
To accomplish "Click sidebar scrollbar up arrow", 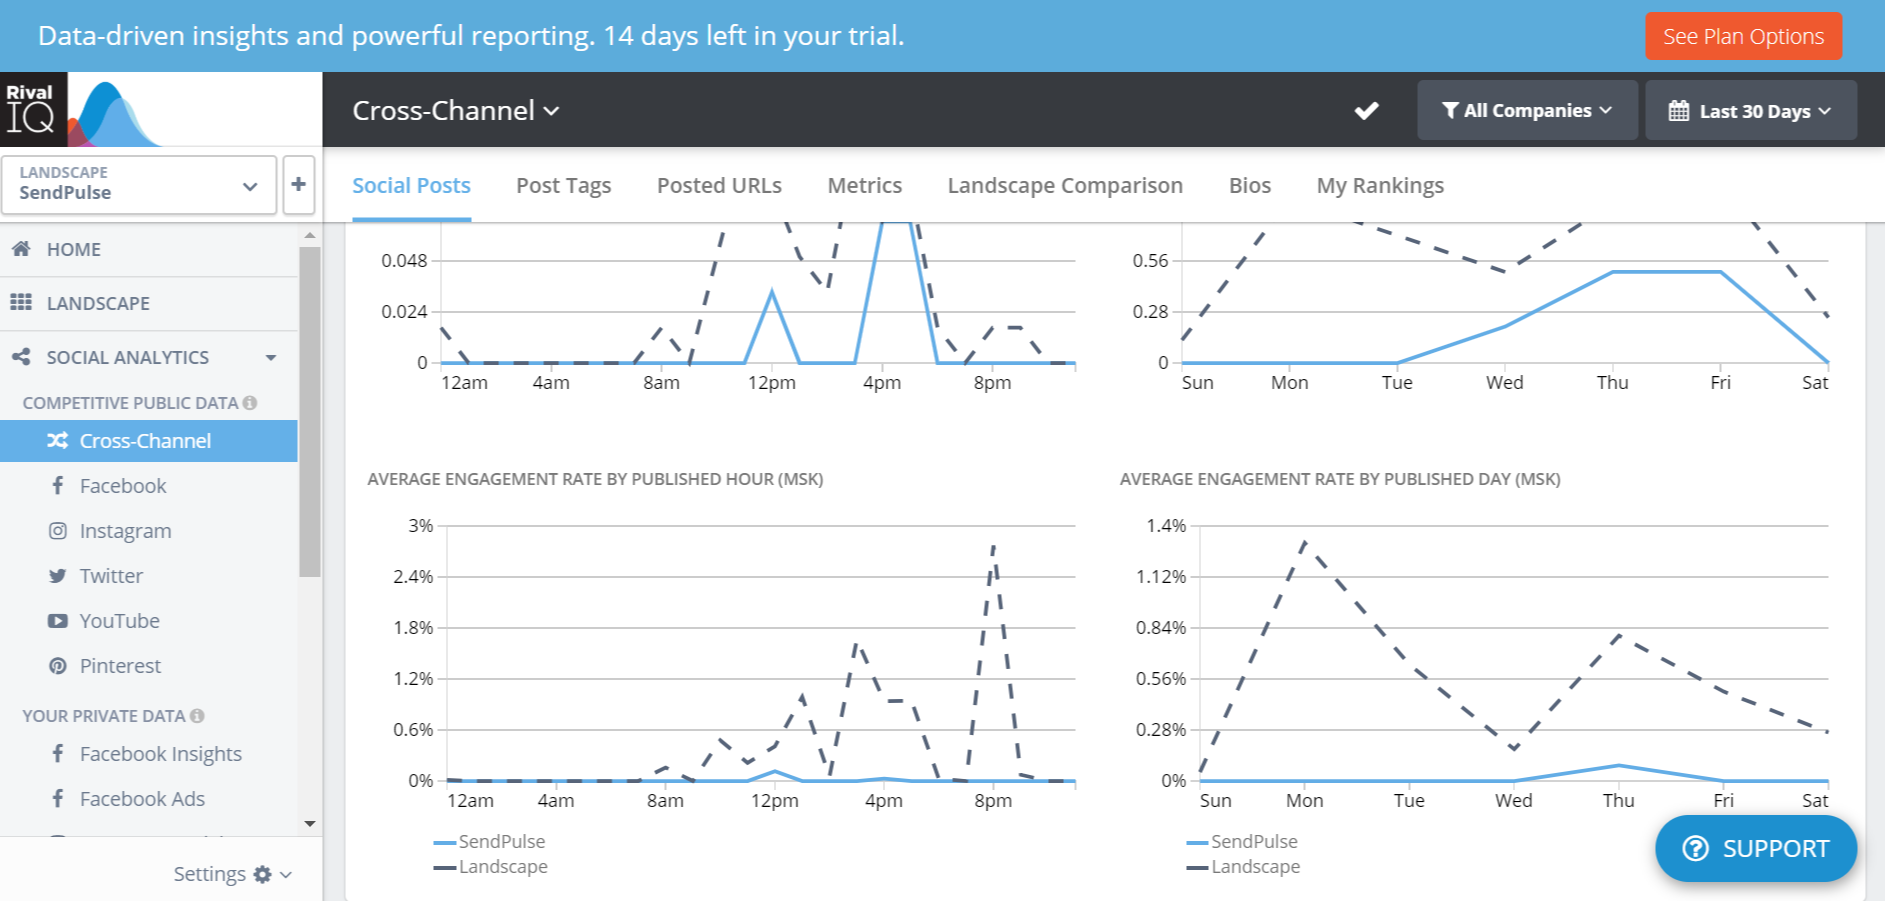I will pos(310,235).
